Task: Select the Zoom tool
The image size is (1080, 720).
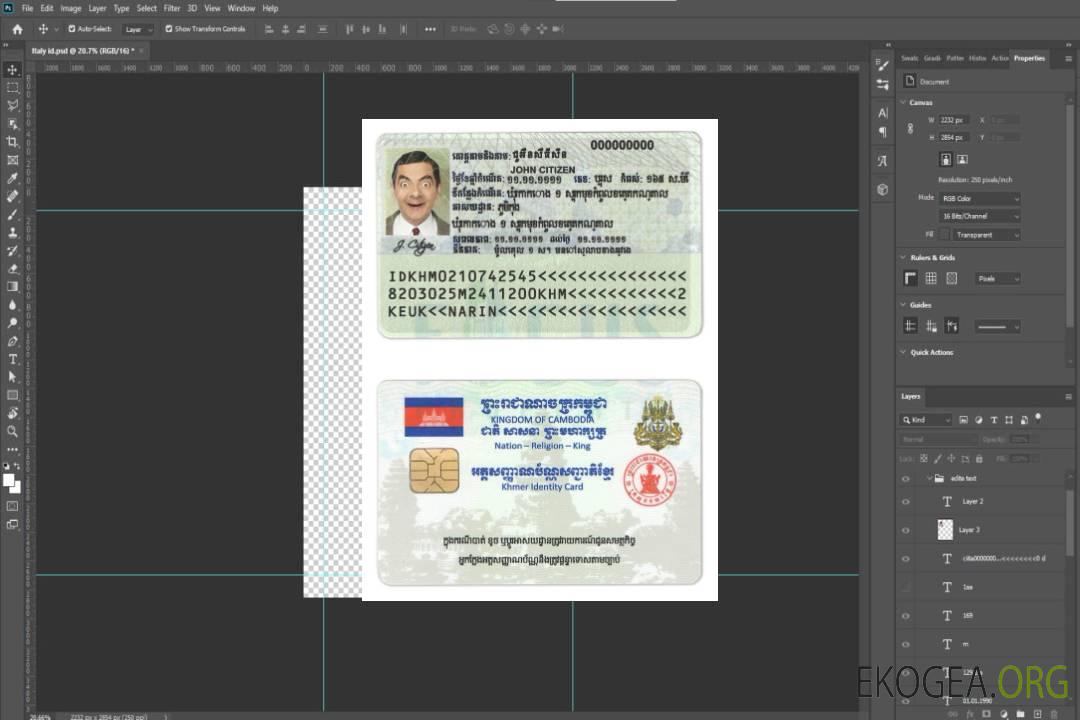Action: (12, 431)
